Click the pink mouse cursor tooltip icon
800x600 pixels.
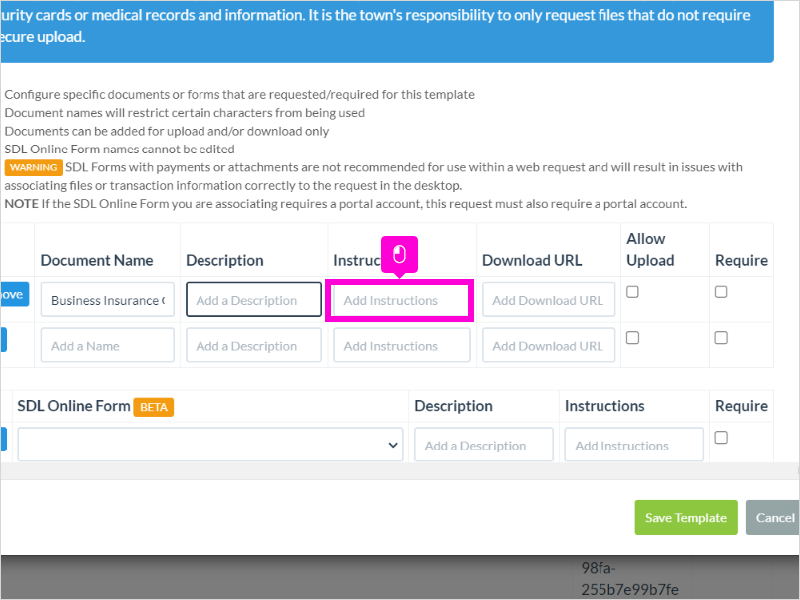[x=399, y=254]
